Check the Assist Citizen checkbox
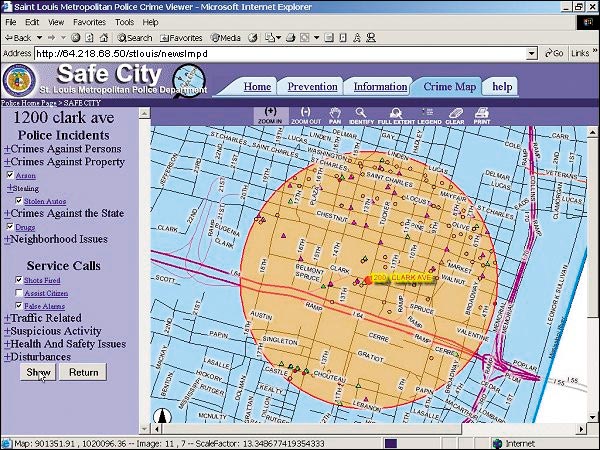Image resolution: width=600 pixels, height=450 pixels. (x=19, y=293)
